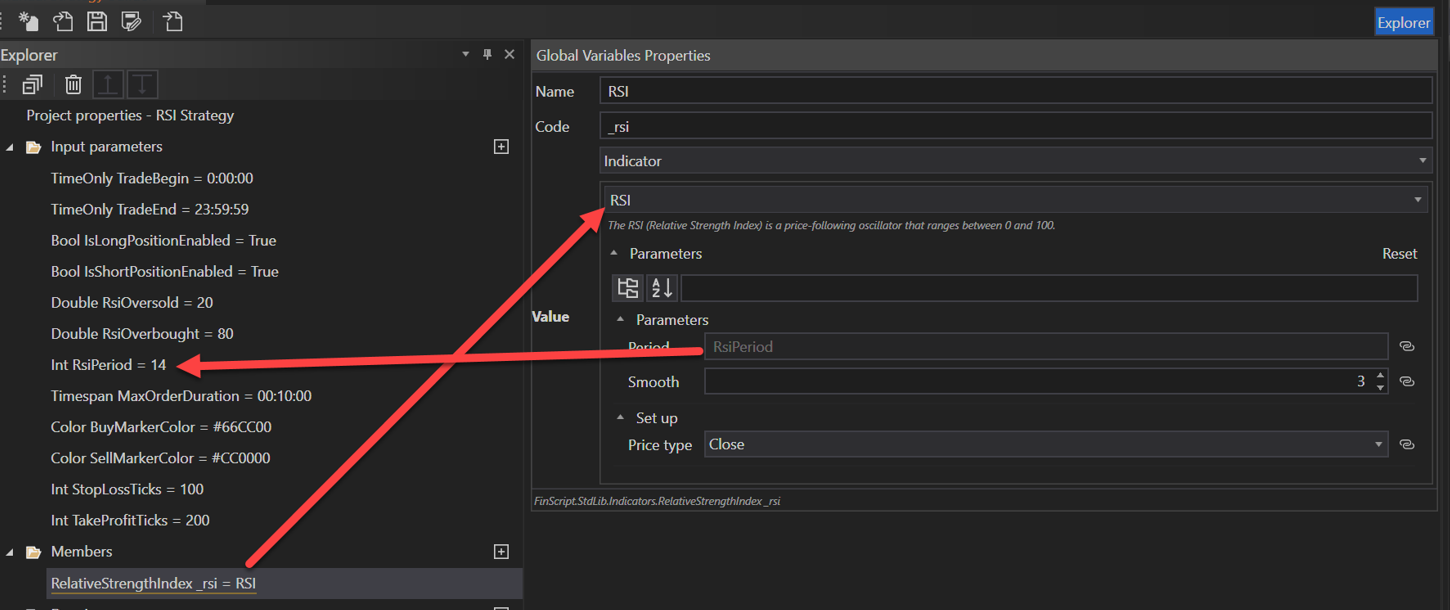This screenshot has height=610, width=1450.
Task: Add an input parameter with plus icon
Action: 502,147
